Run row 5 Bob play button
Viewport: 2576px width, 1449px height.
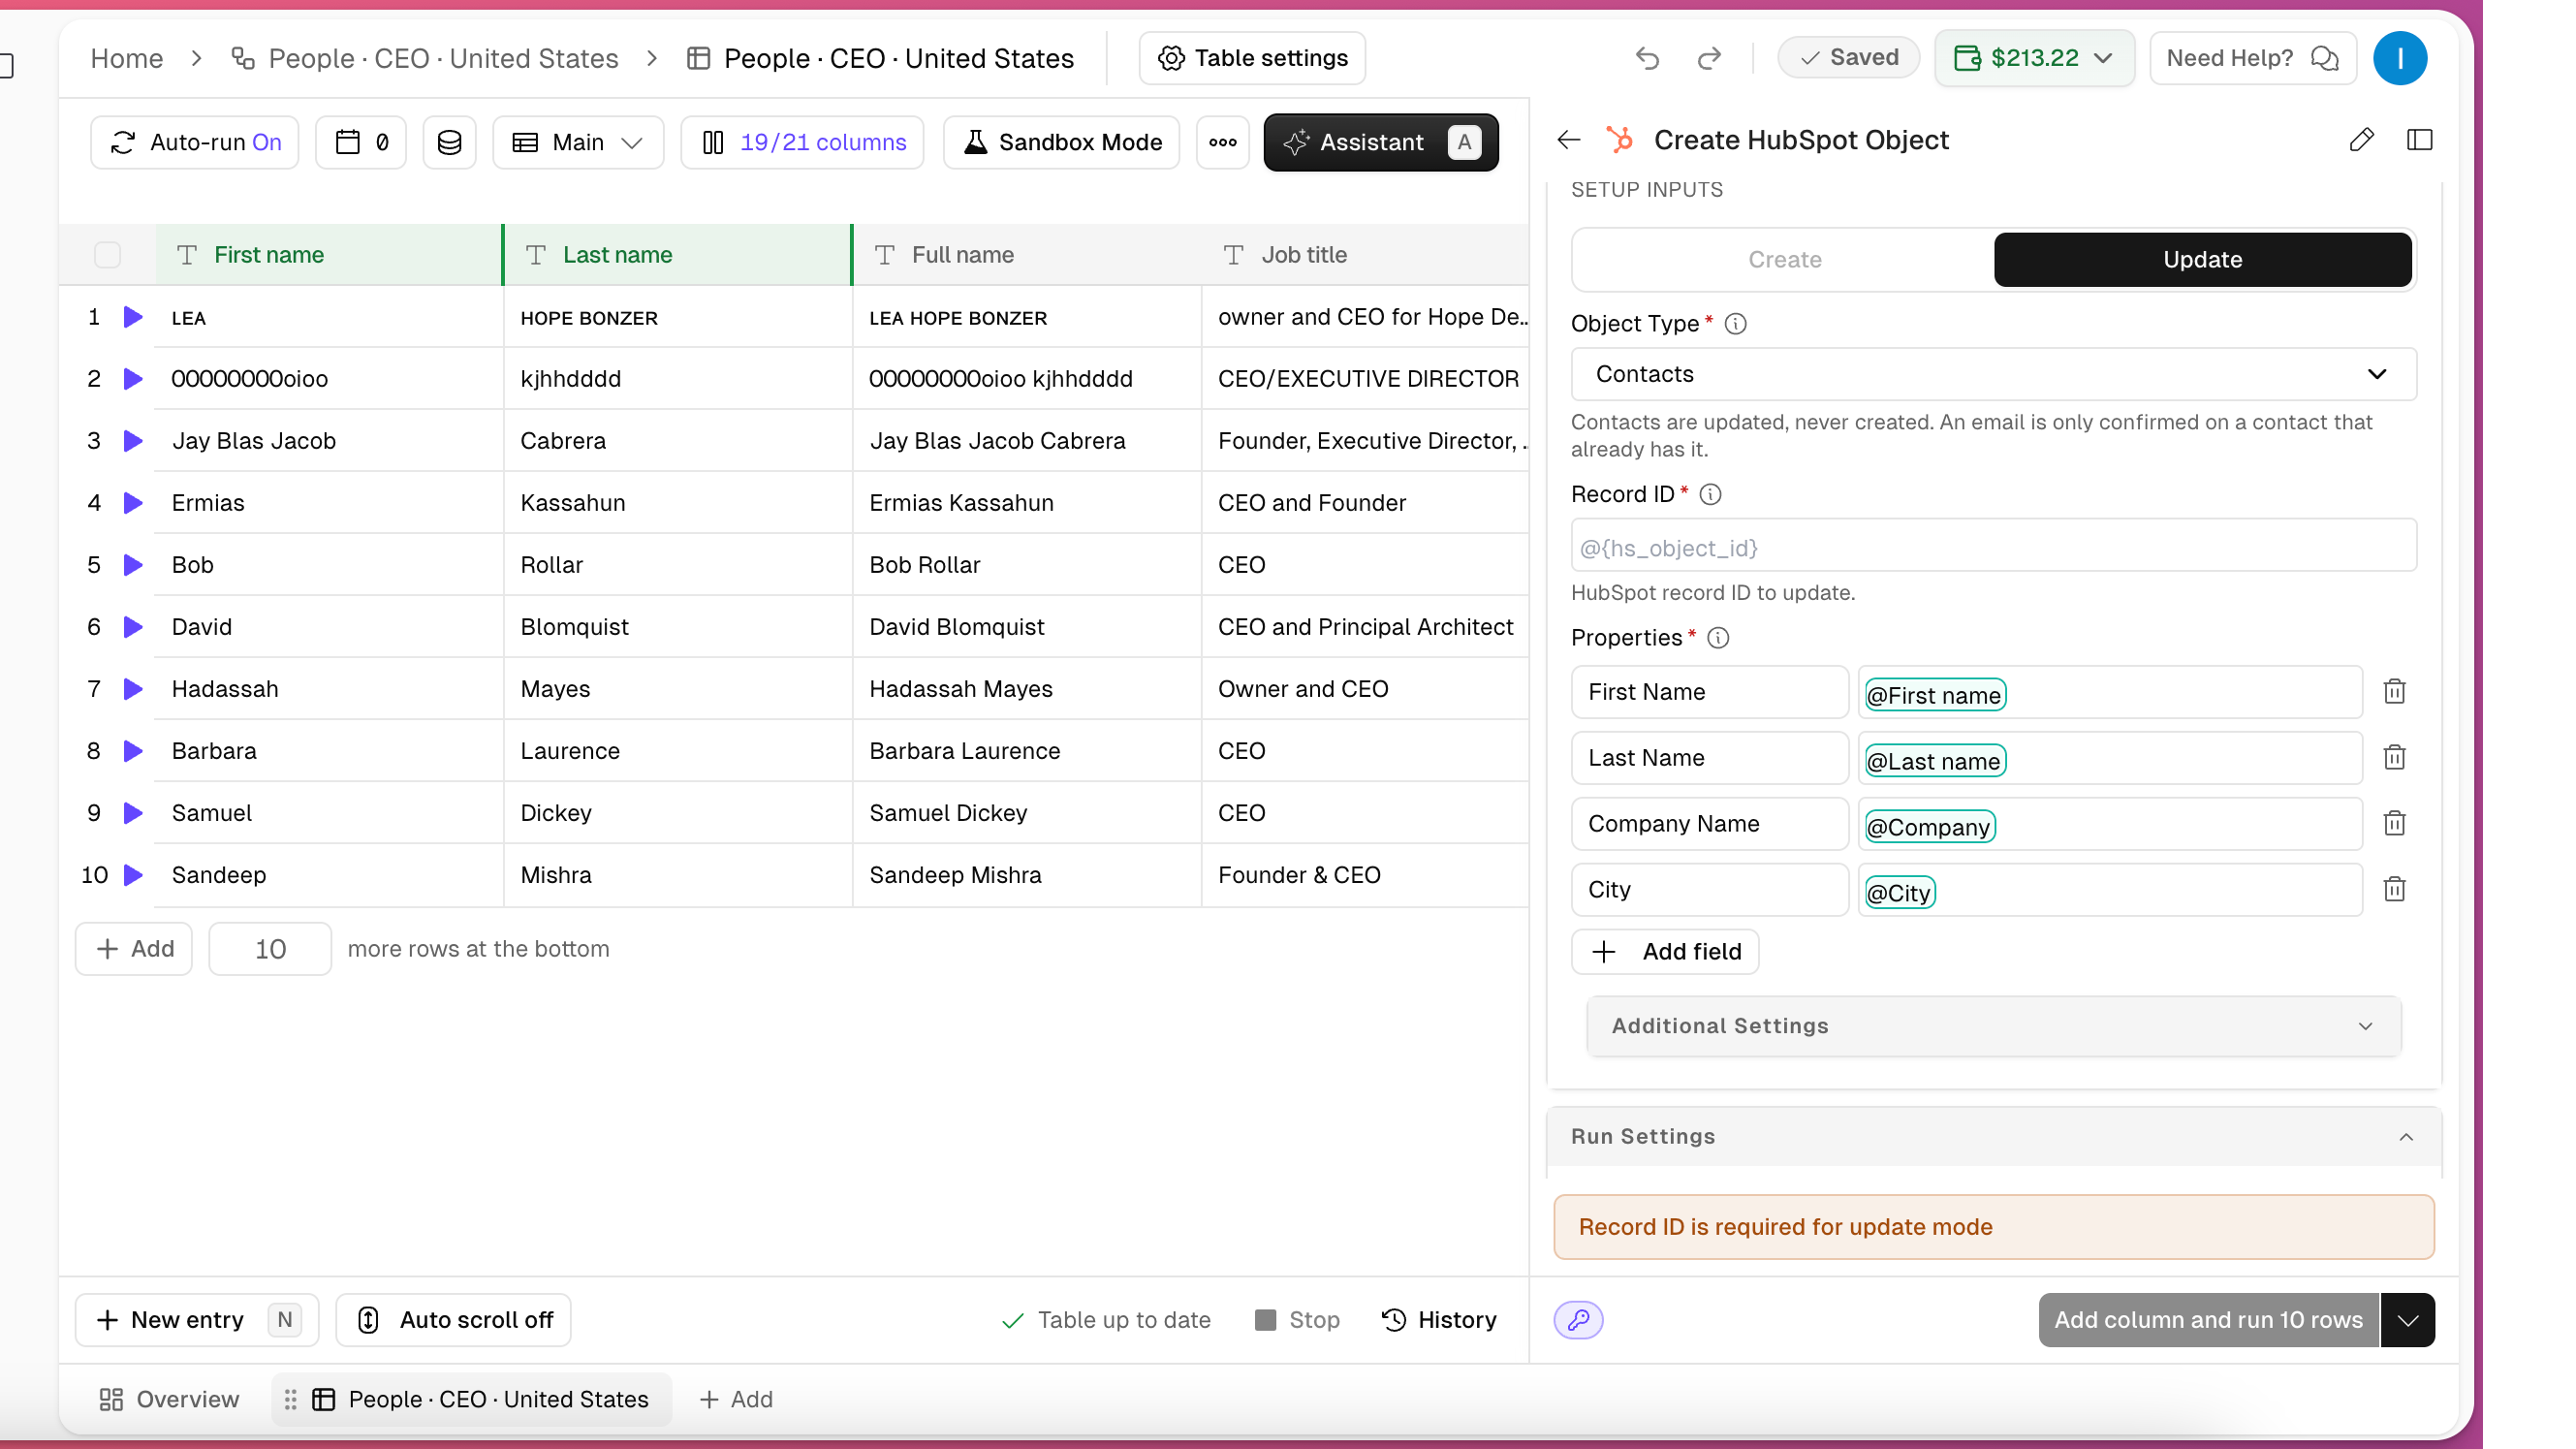132,565
